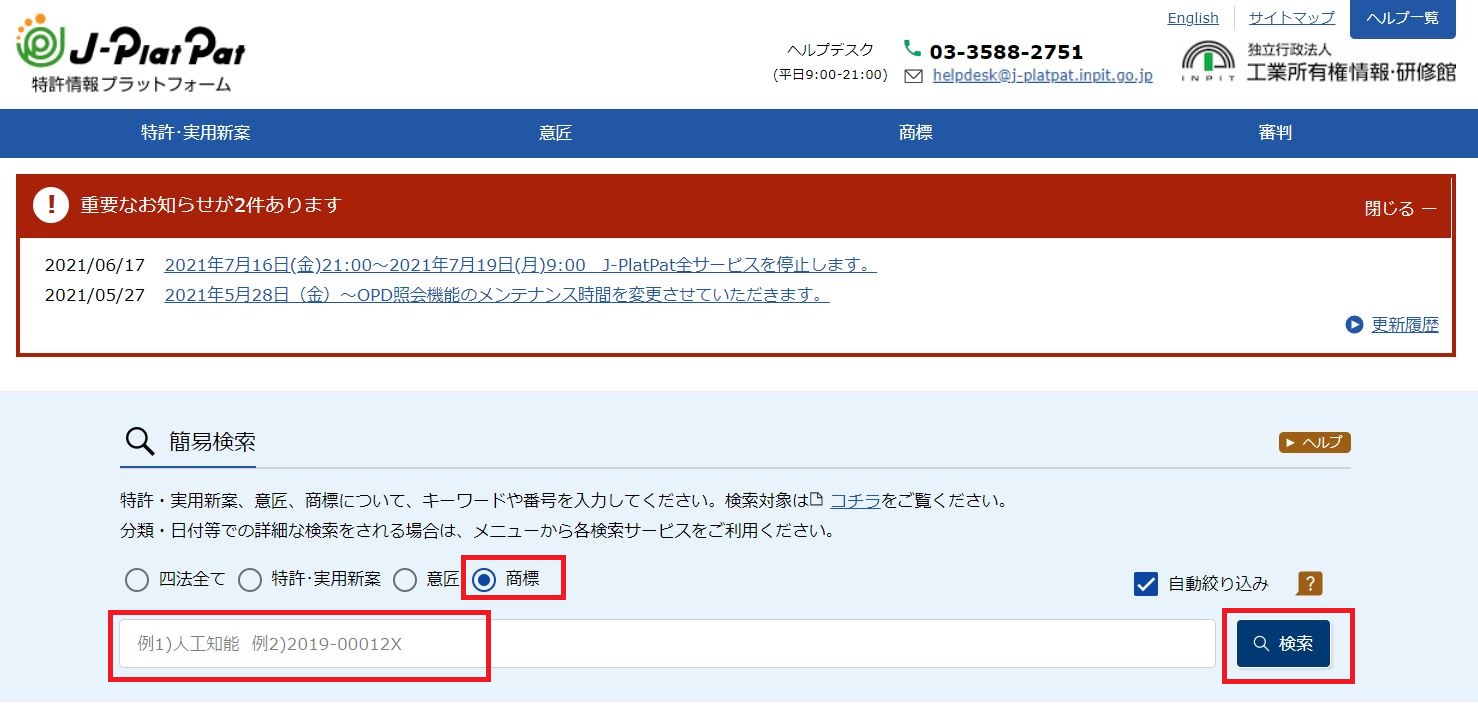The width and height of the screenshot is (1478, 723).
Task: Select the 特許・実用新案 radio button
Action: point(249,578)
